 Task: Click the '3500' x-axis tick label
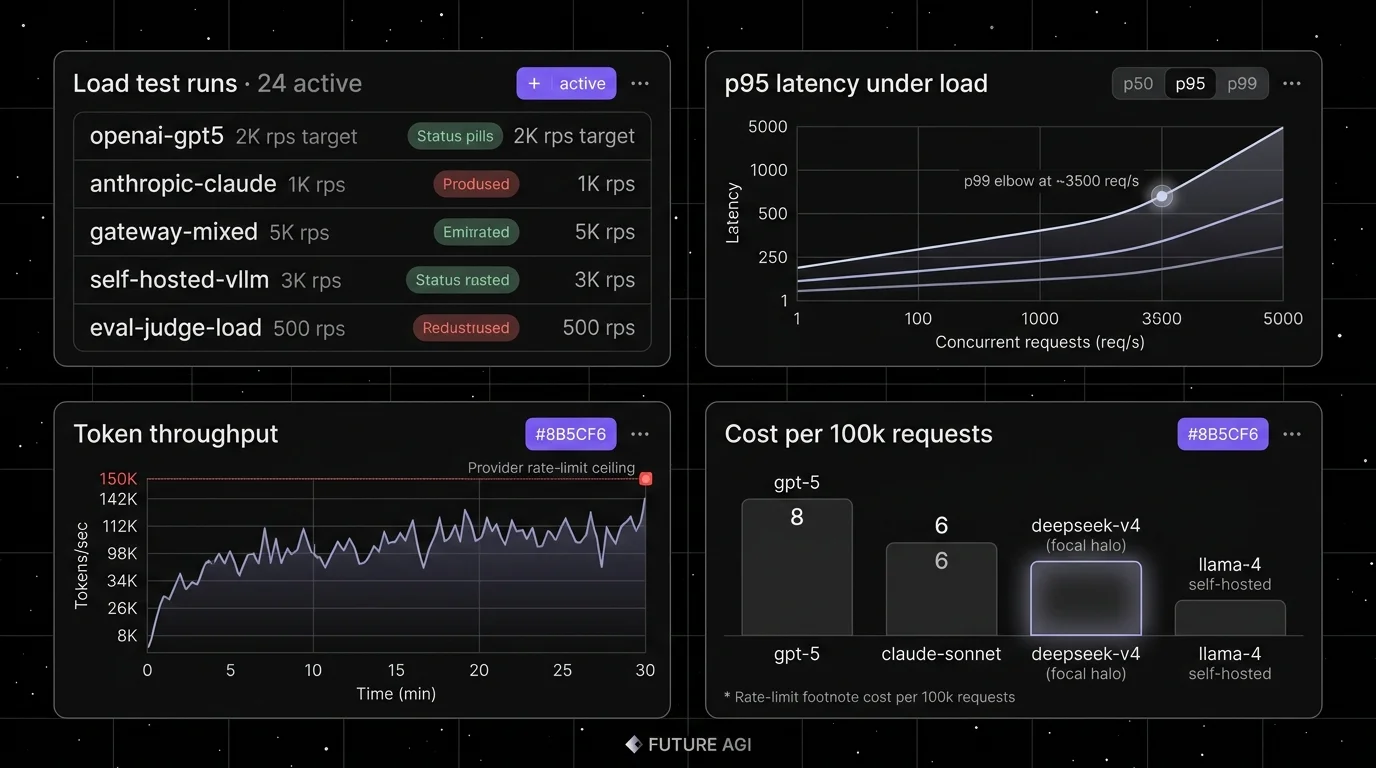[x=1161, y=319]
